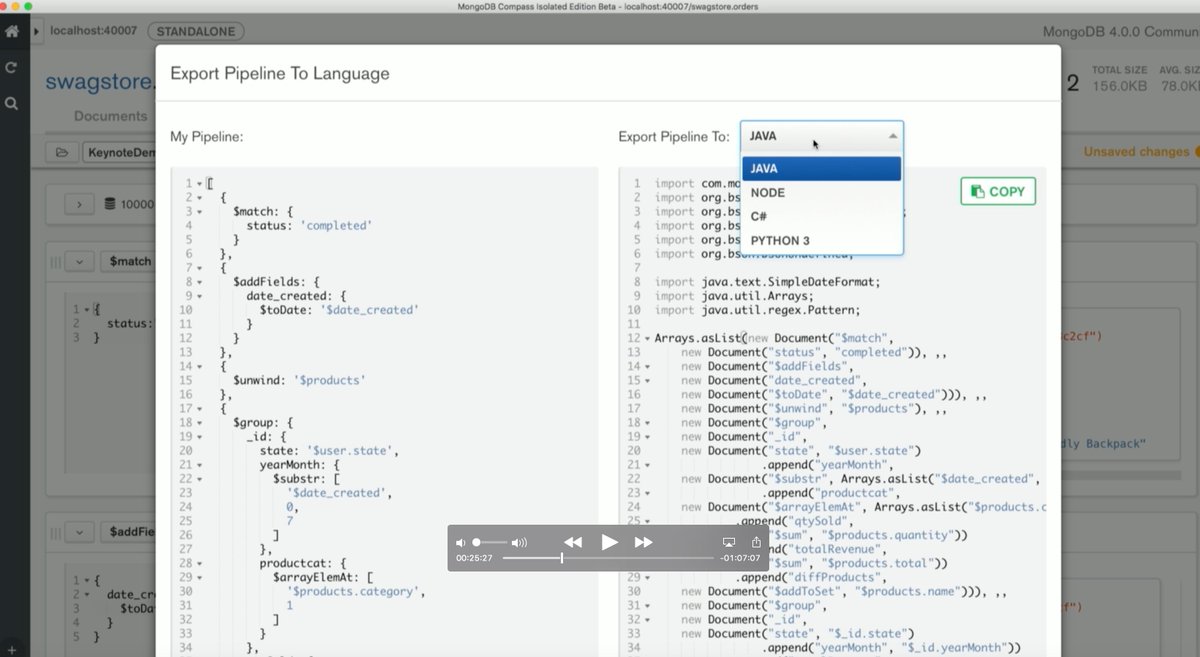Viewport: 1200px width, 657px height.
Task: Click import java.text.SimpleDateFormat; line
Action: tap(768, 282)
